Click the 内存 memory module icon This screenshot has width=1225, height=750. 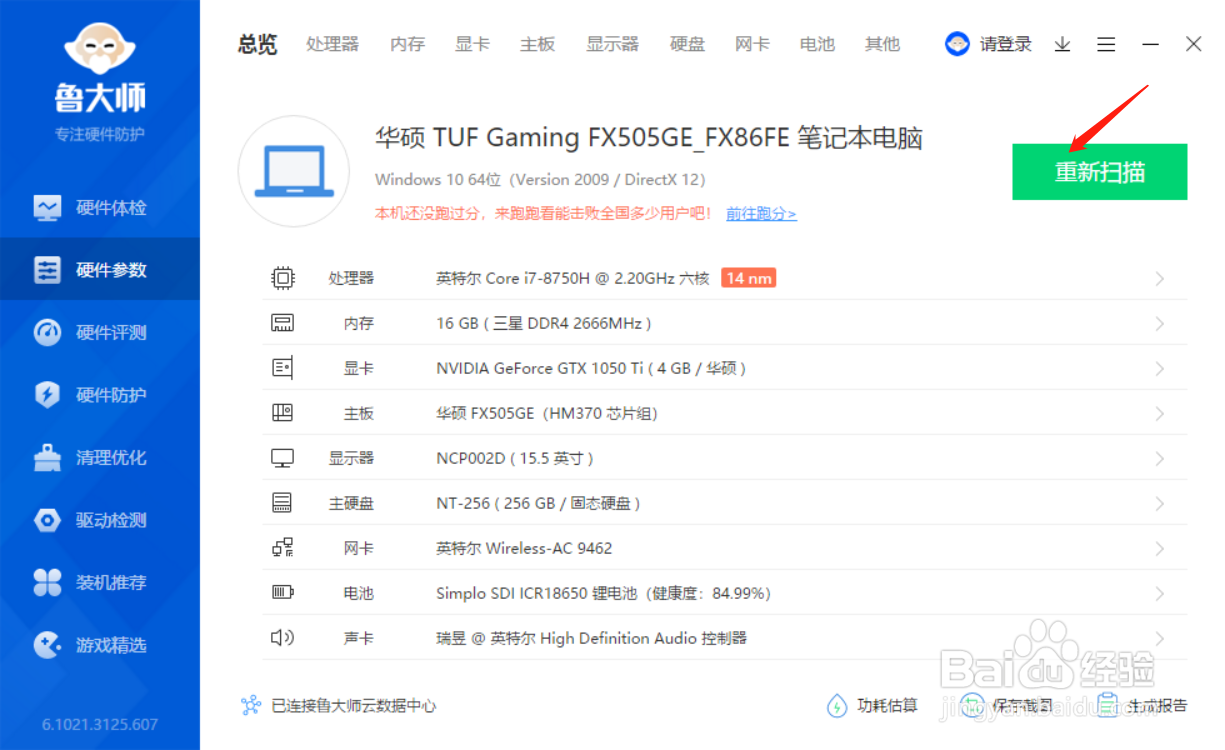tap(283, 323)
